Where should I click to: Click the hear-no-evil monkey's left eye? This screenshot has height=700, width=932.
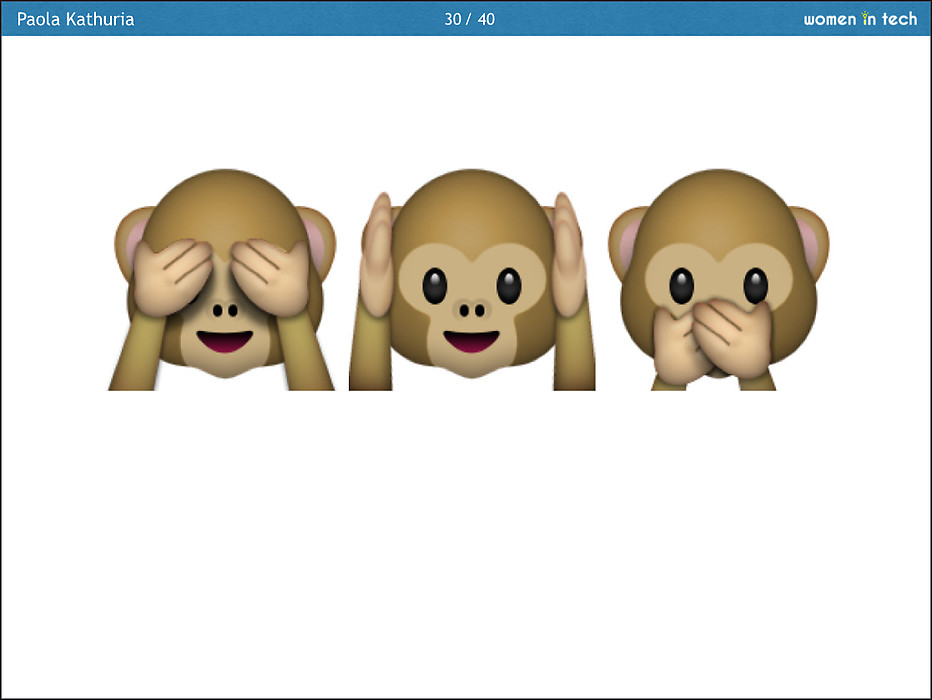434,287
